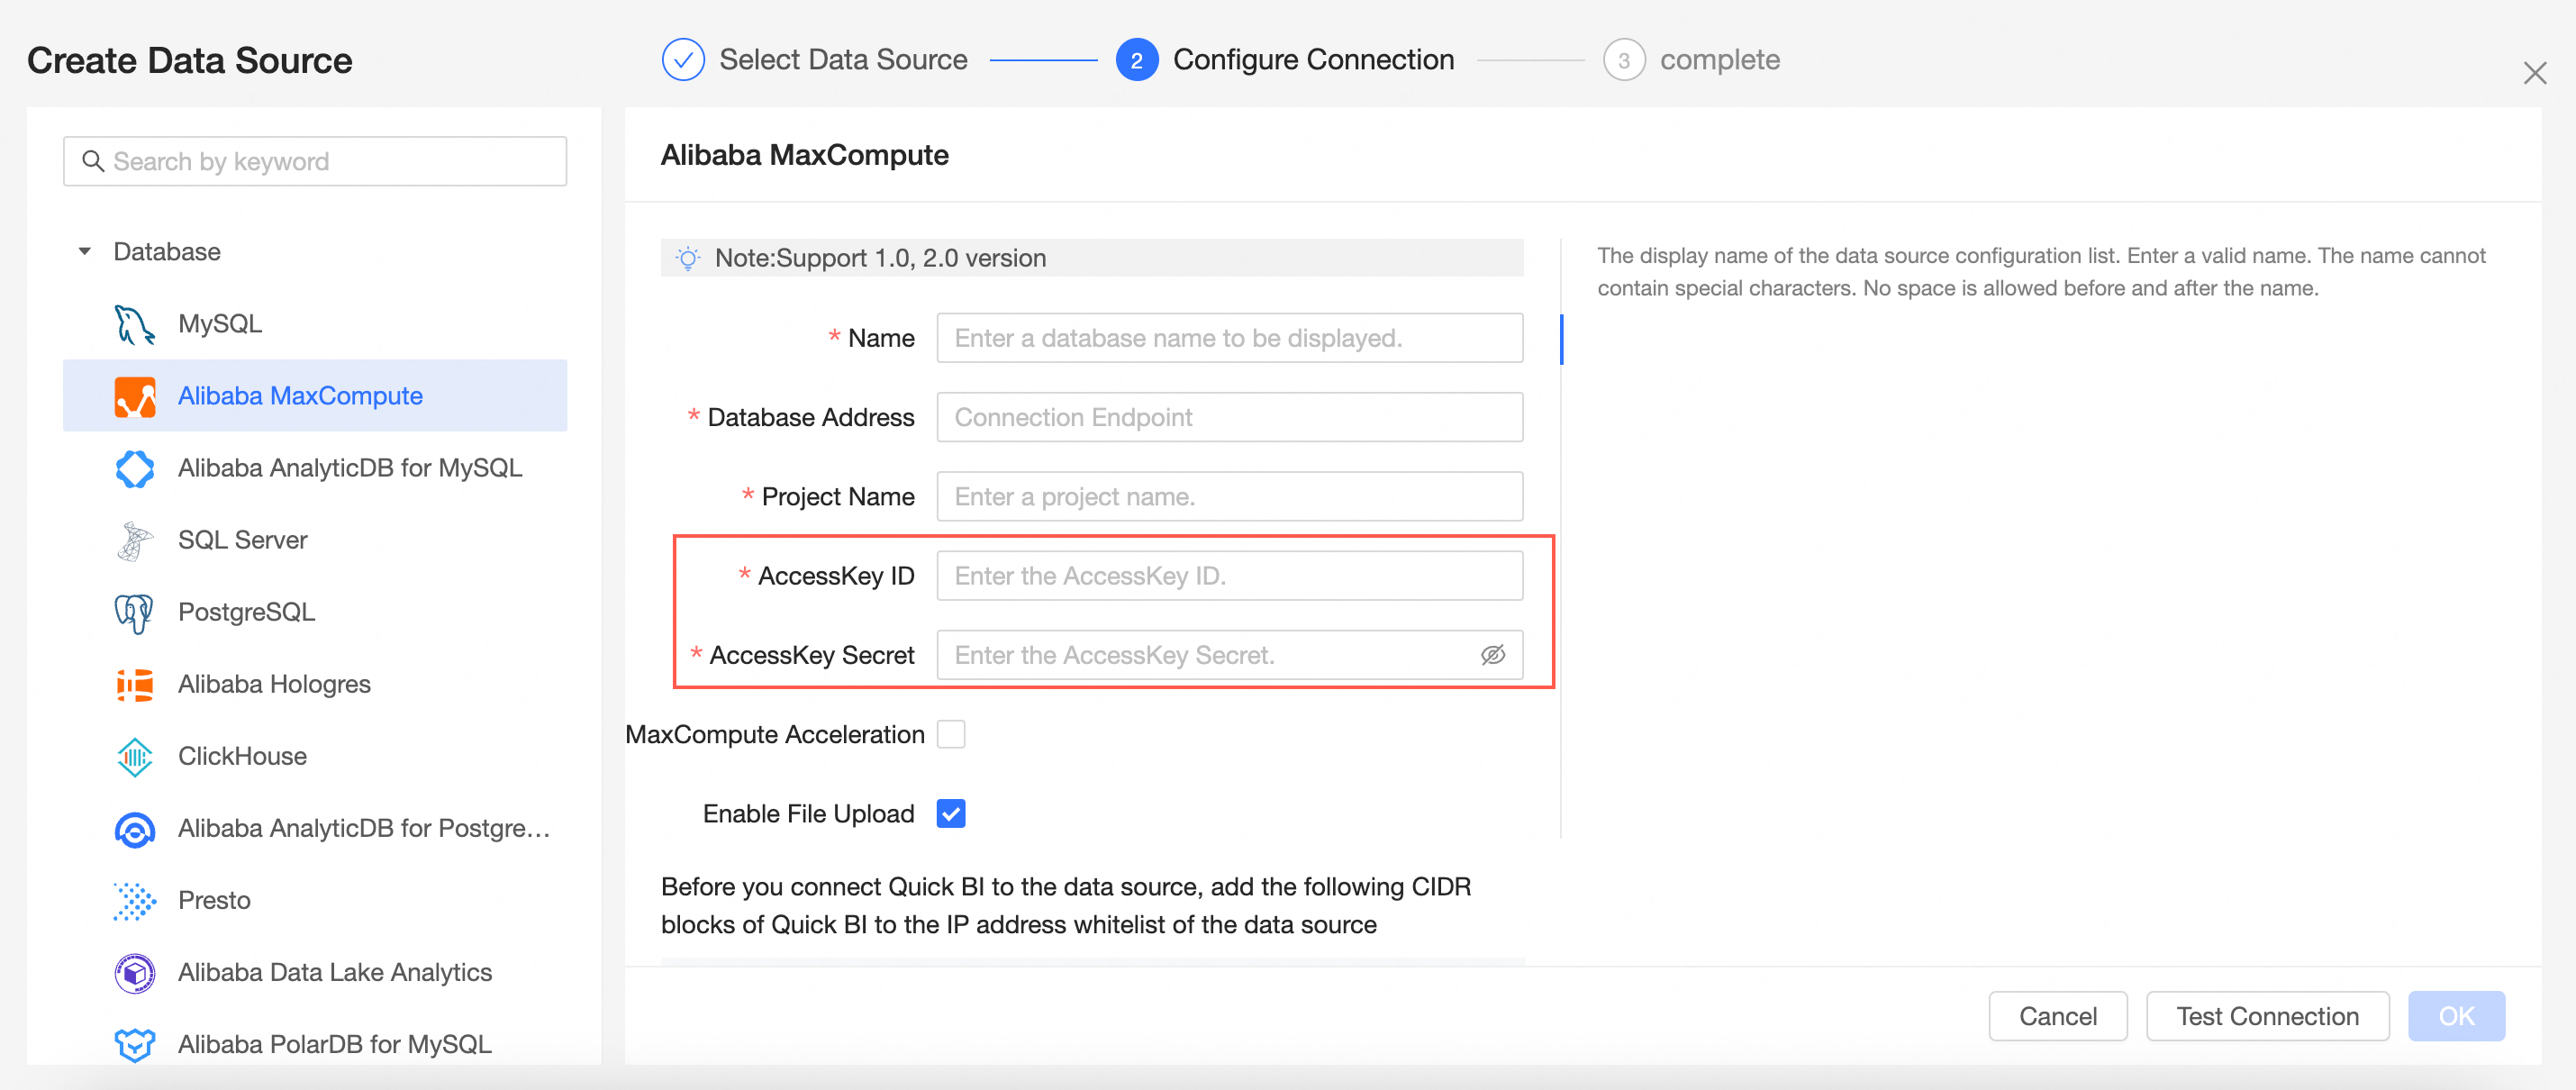
Task: Click the Cancel button
Action: pos(2057,1016)
